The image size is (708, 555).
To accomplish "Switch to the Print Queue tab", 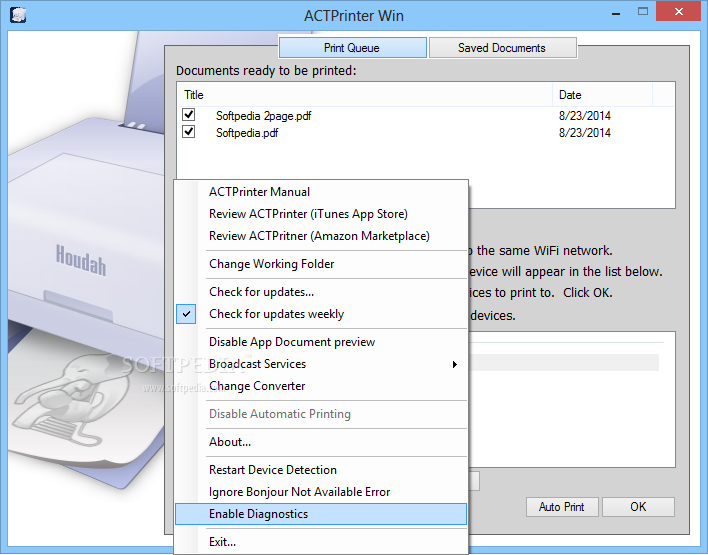I will [353, 48].
